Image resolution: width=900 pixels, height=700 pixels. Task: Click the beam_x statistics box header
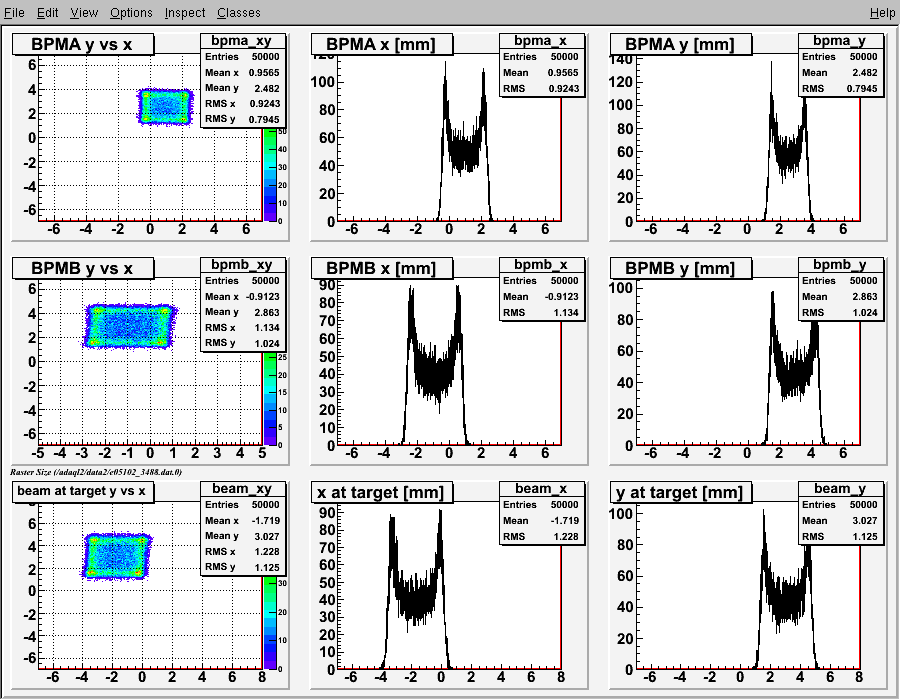[x=541, y=488]
